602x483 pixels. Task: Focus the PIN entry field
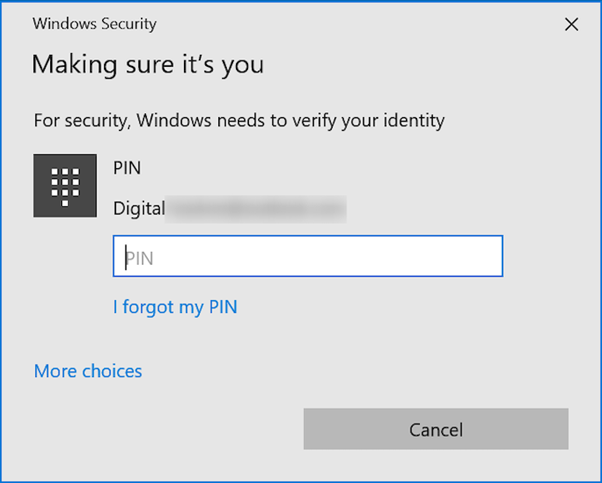point(307,257)
